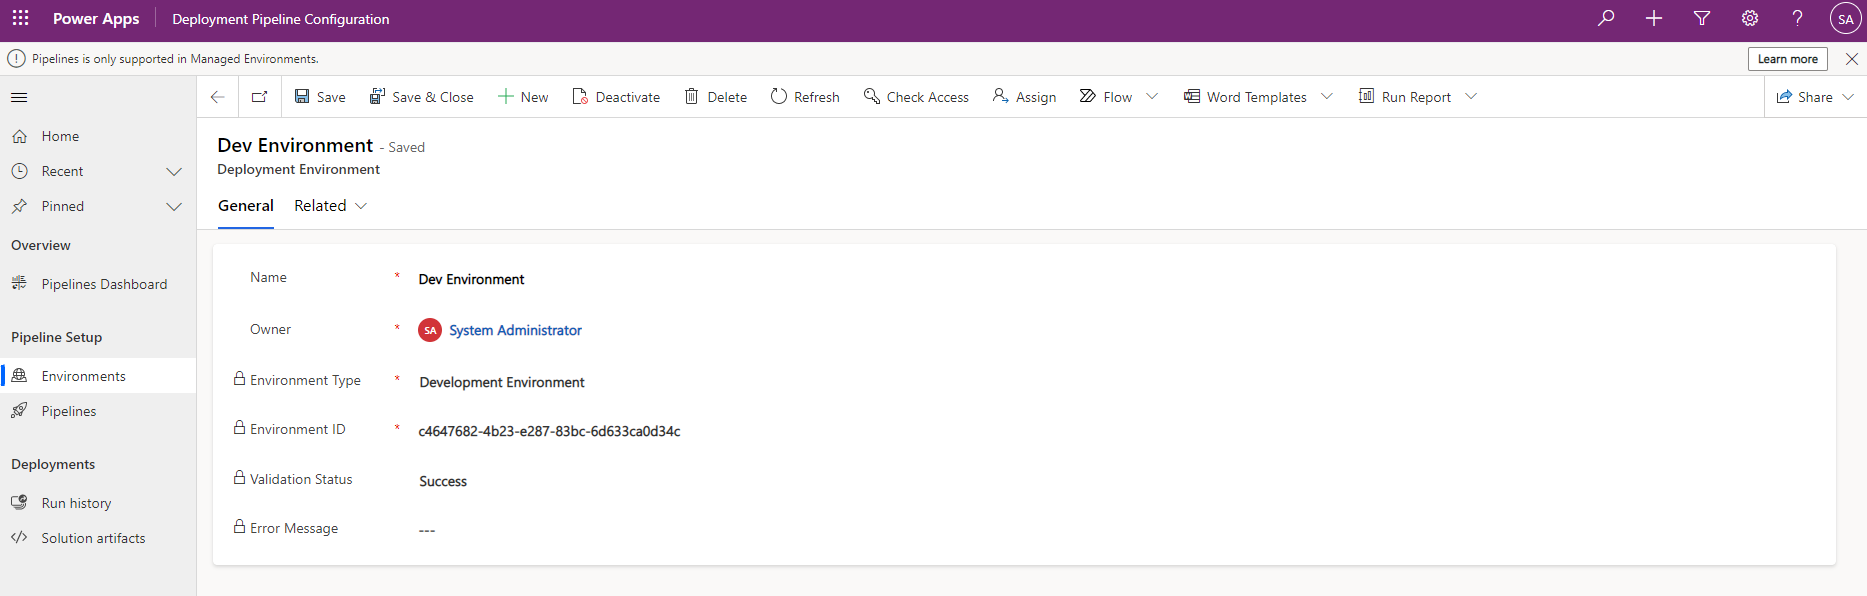Click the Share button
This screenshot has height=596, width=1867.
(1804, 97)
